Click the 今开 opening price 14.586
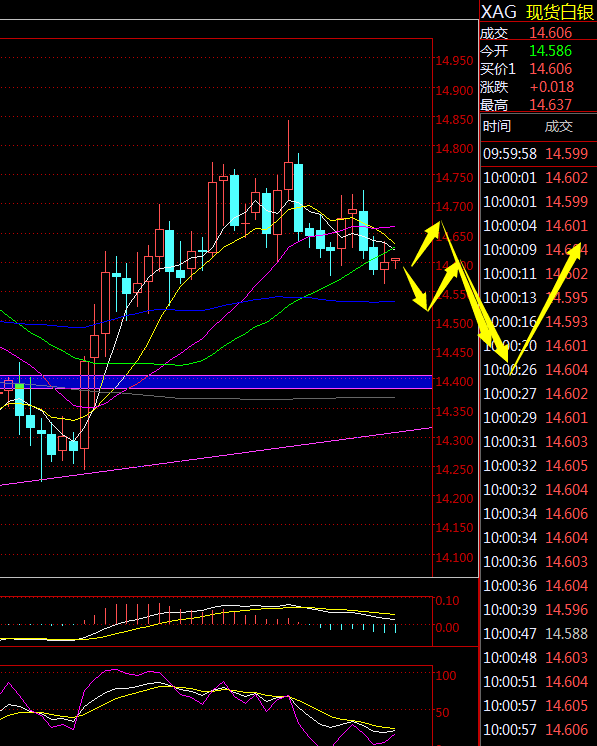Image resolution: width=597 pixels, height=746 pixels. click(550, 51)
